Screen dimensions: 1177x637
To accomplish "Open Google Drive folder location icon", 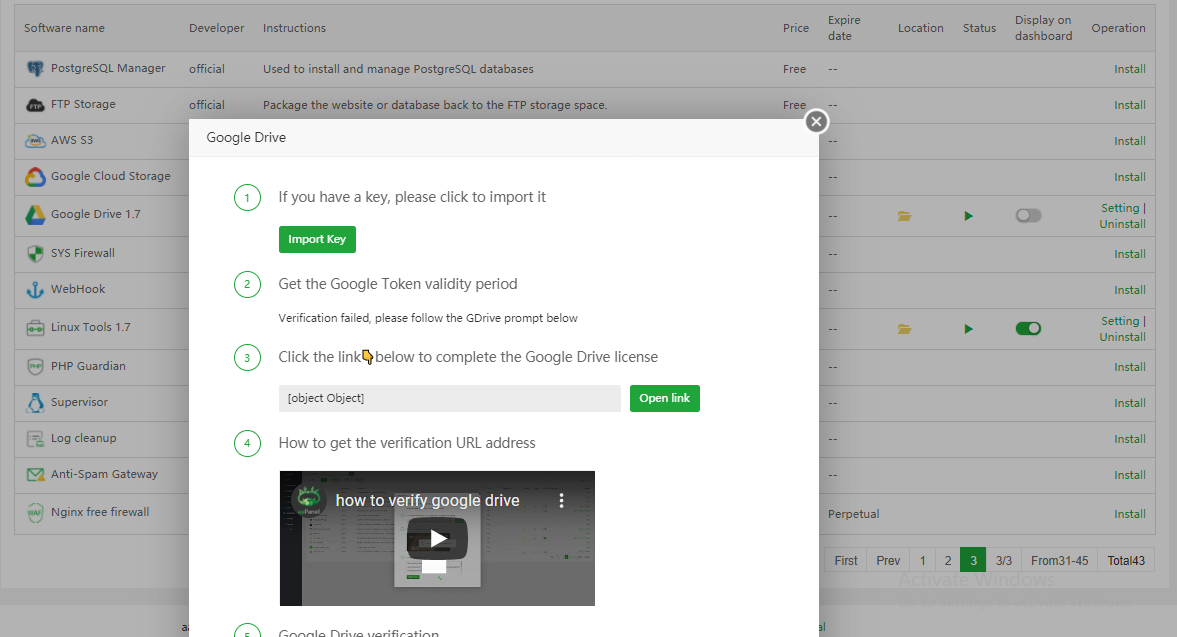I will 904,216.
